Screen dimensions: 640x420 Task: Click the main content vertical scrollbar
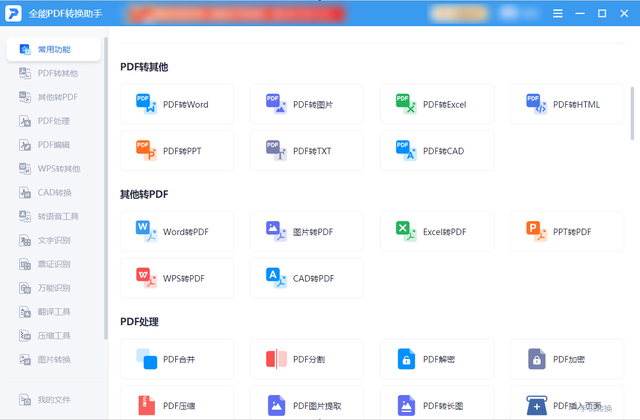632,113
